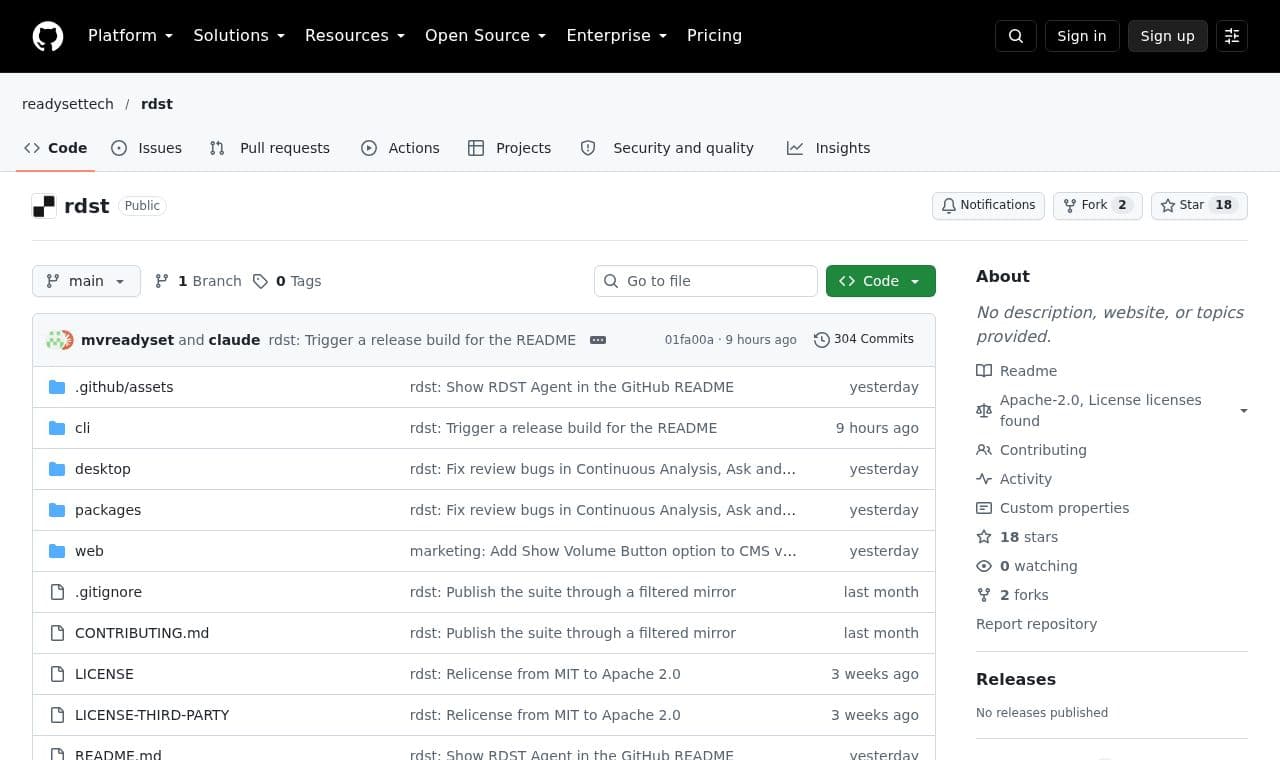The image size is (1280, 760).
Task: Click the packages folder icon
Action: coord(57,510)
